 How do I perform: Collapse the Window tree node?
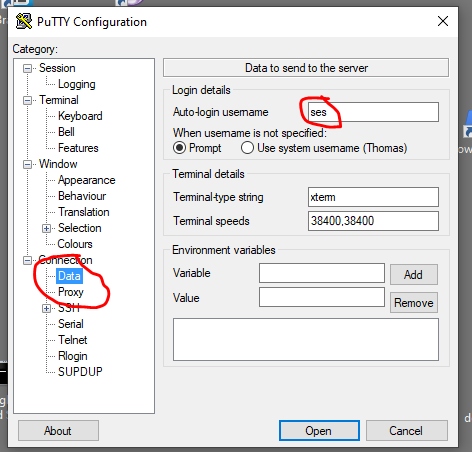27,164
